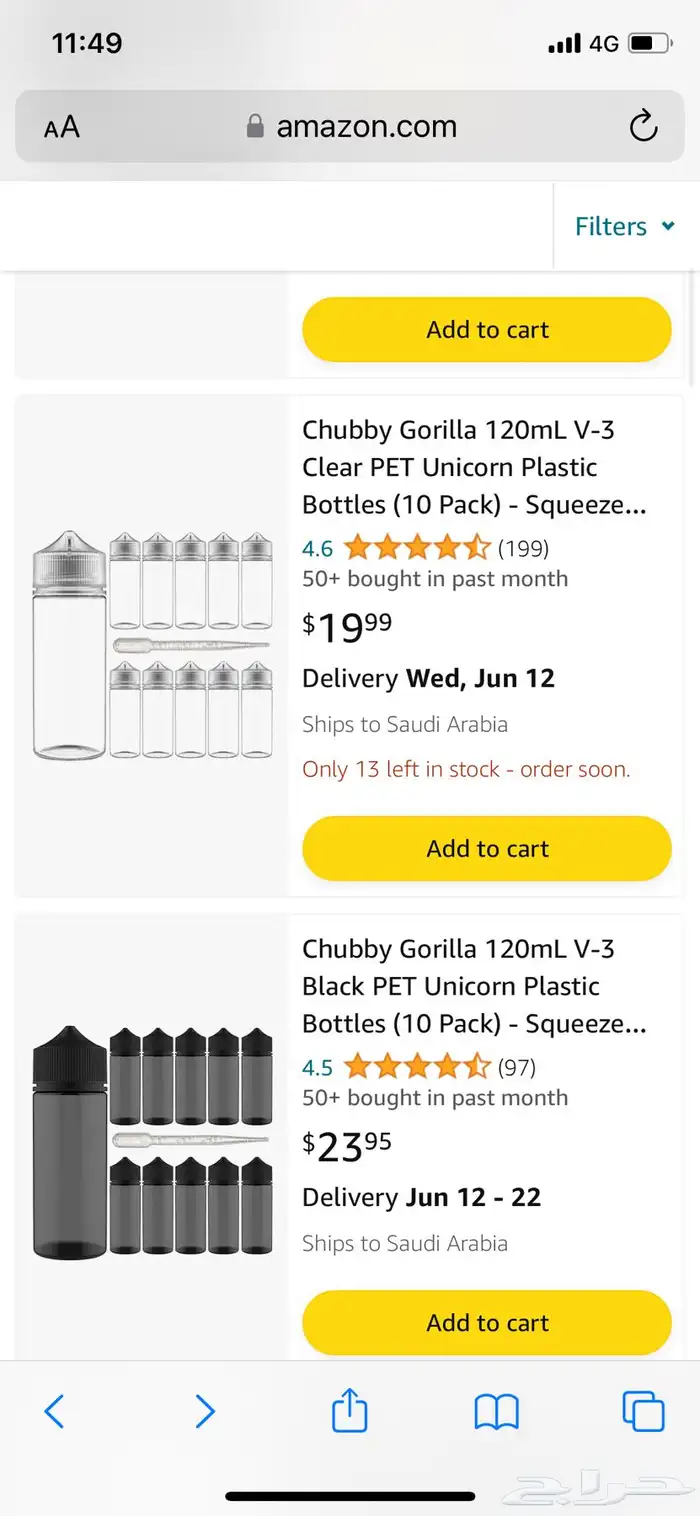The height and width of the screenshot is (1516, 700).
Task: Open the Safari share sheet
Action: [x=349, y=1411]
